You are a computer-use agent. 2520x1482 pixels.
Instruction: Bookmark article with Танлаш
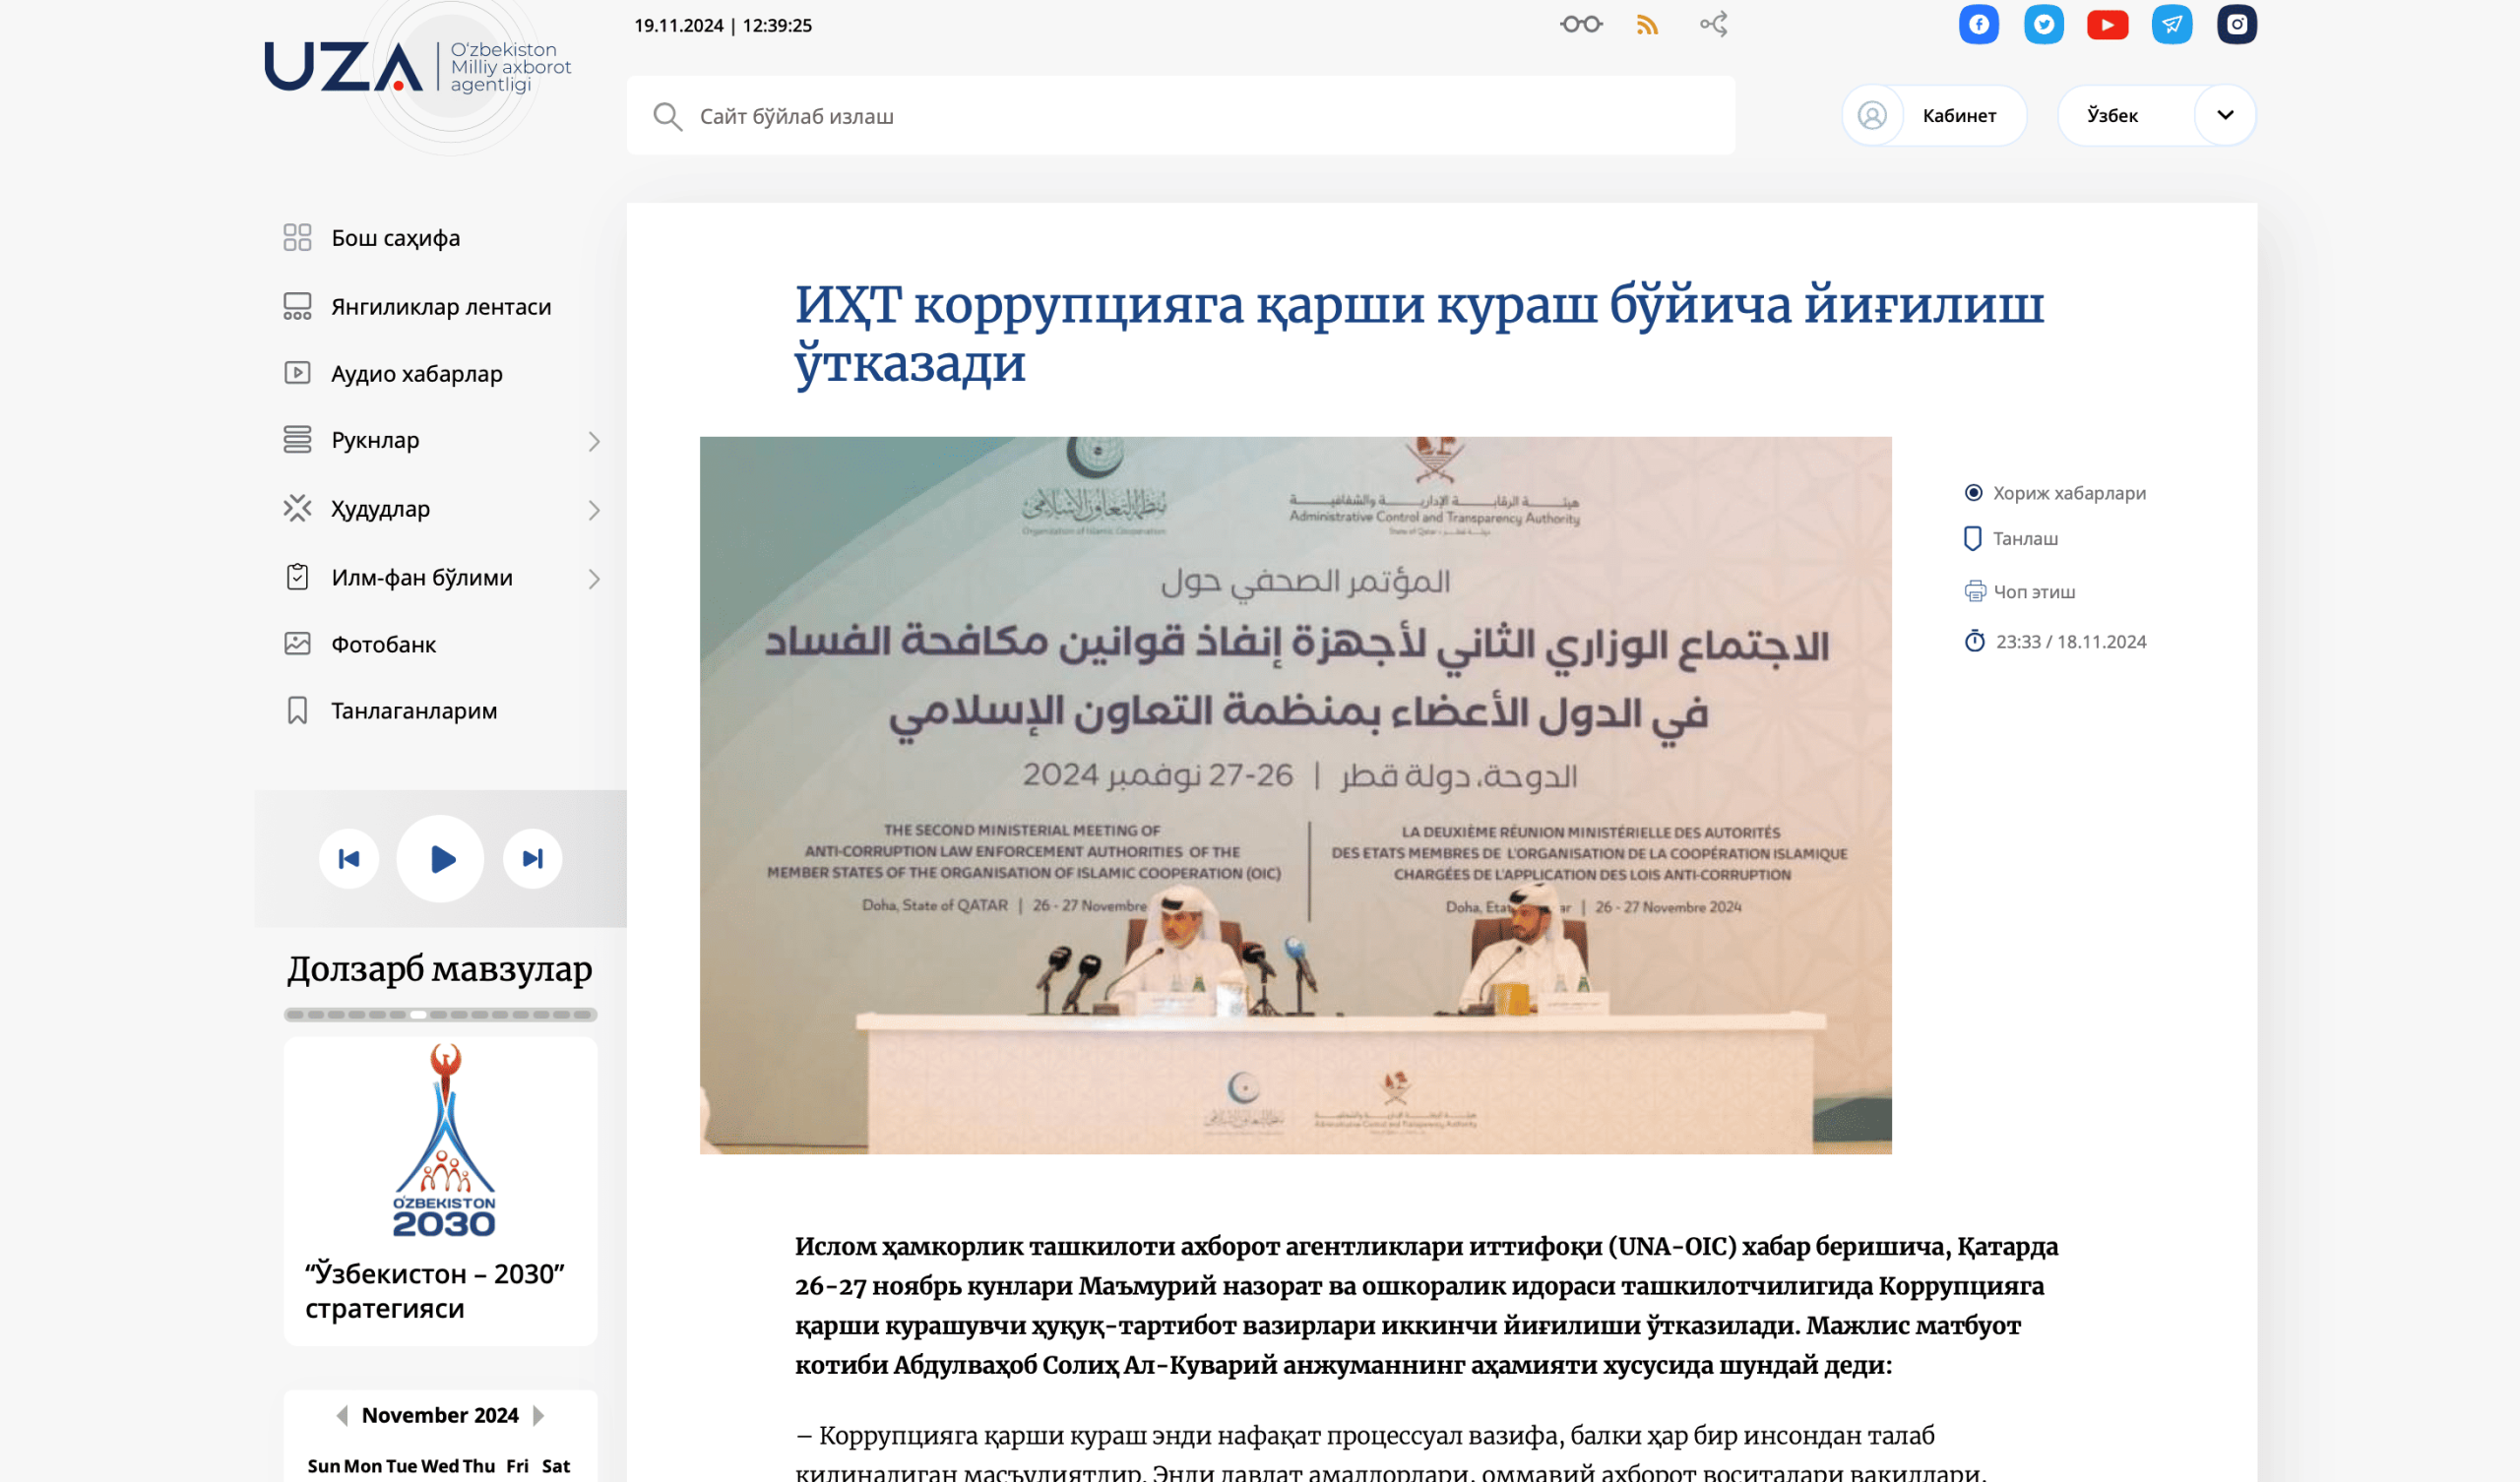point(2024,539)
